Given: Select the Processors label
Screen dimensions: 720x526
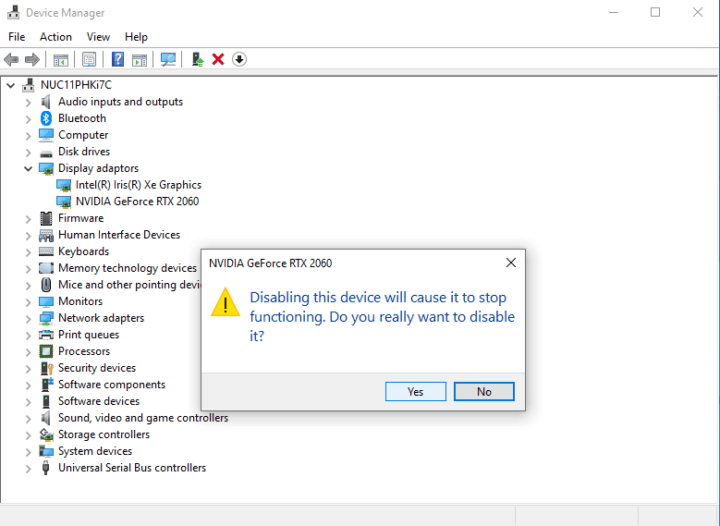Looking at the screenshot, I should [x=84, y=351].
